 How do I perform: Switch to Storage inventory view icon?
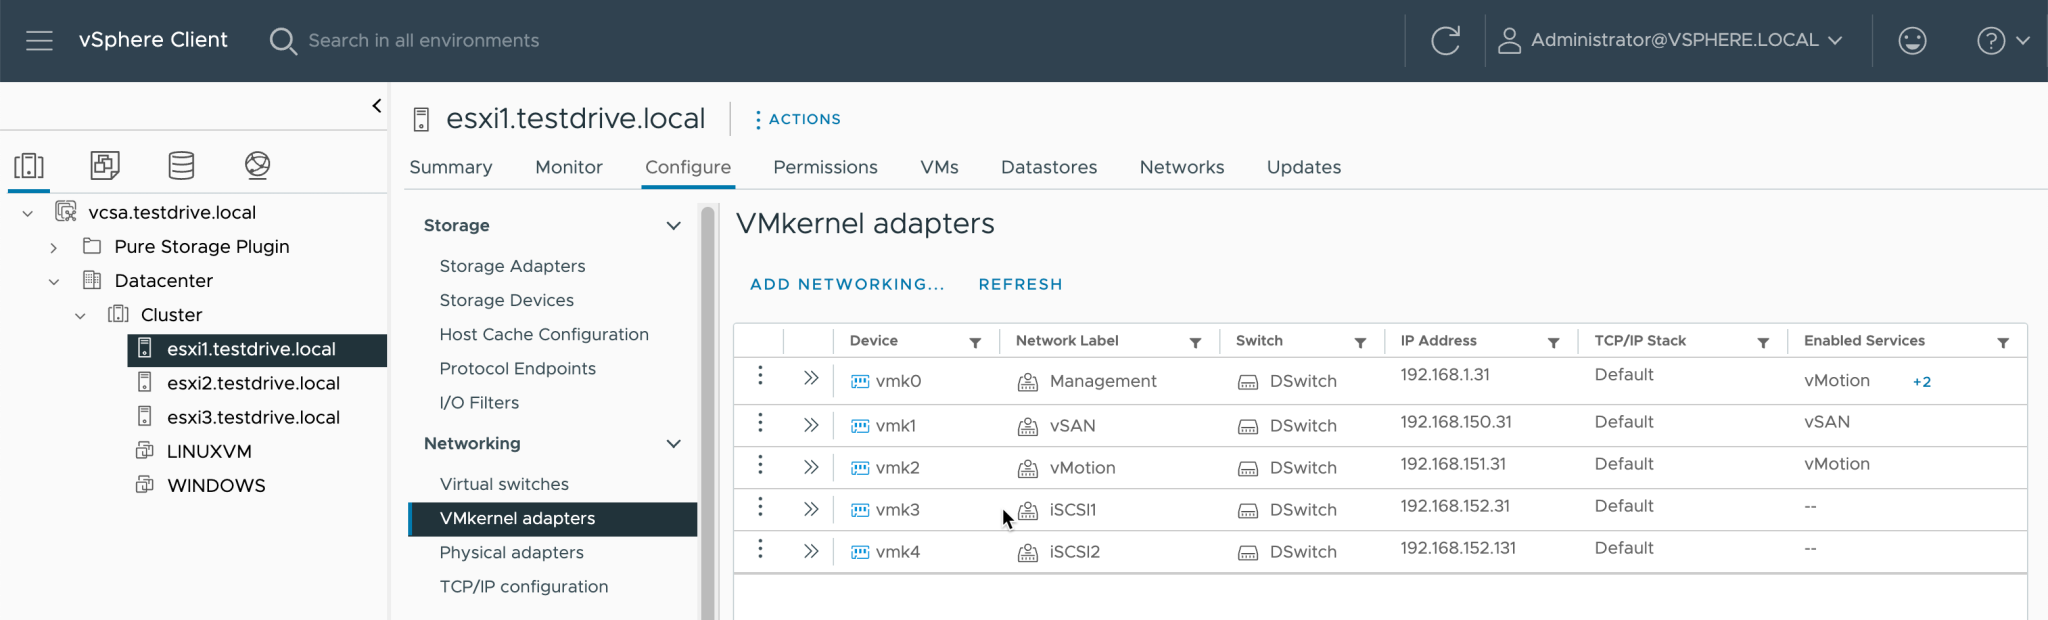pos(181,165)
